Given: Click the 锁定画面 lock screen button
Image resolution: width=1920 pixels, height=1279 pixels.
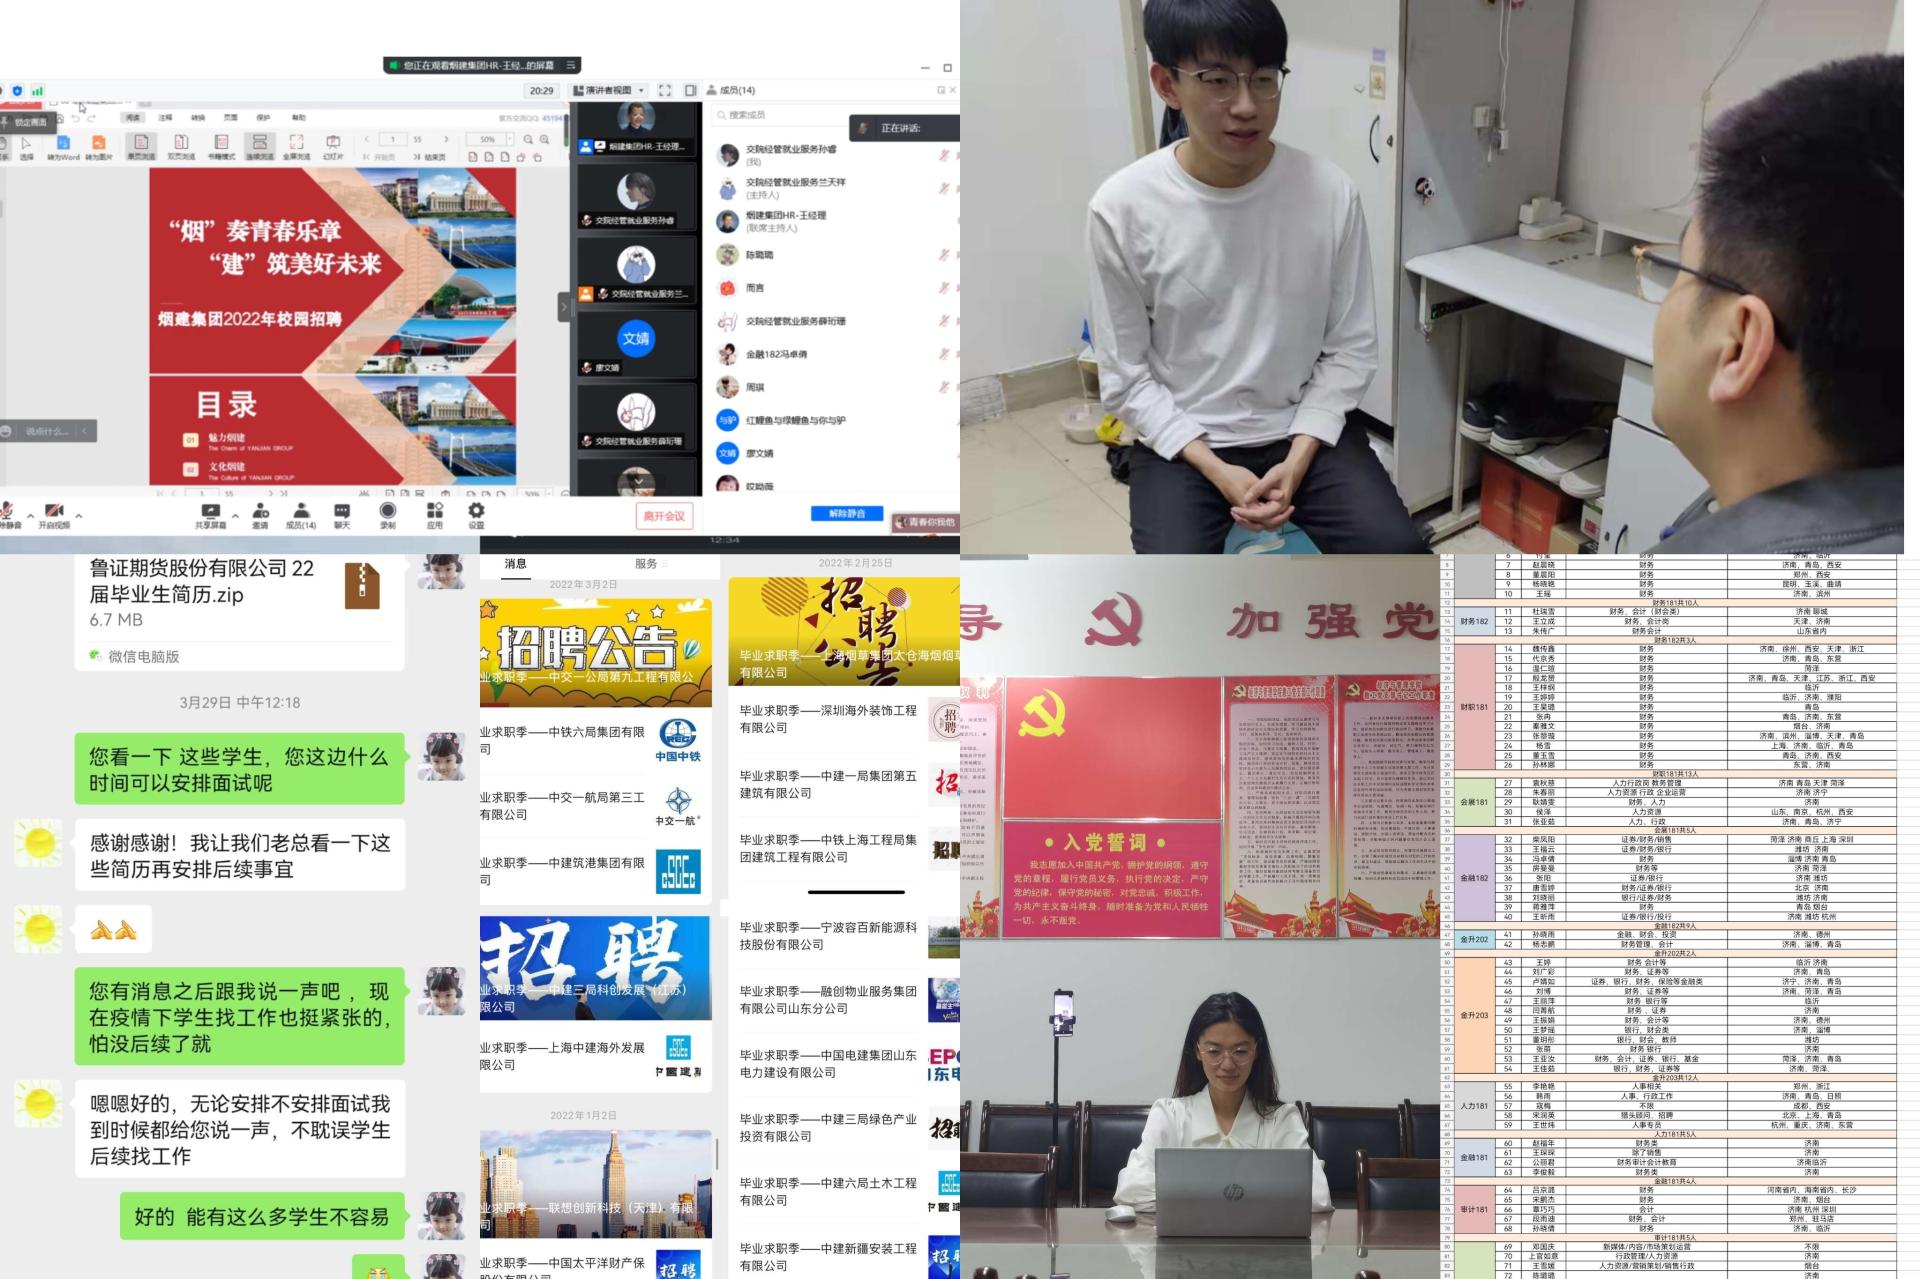Looking at the screenshot, I should pos(27,122).
